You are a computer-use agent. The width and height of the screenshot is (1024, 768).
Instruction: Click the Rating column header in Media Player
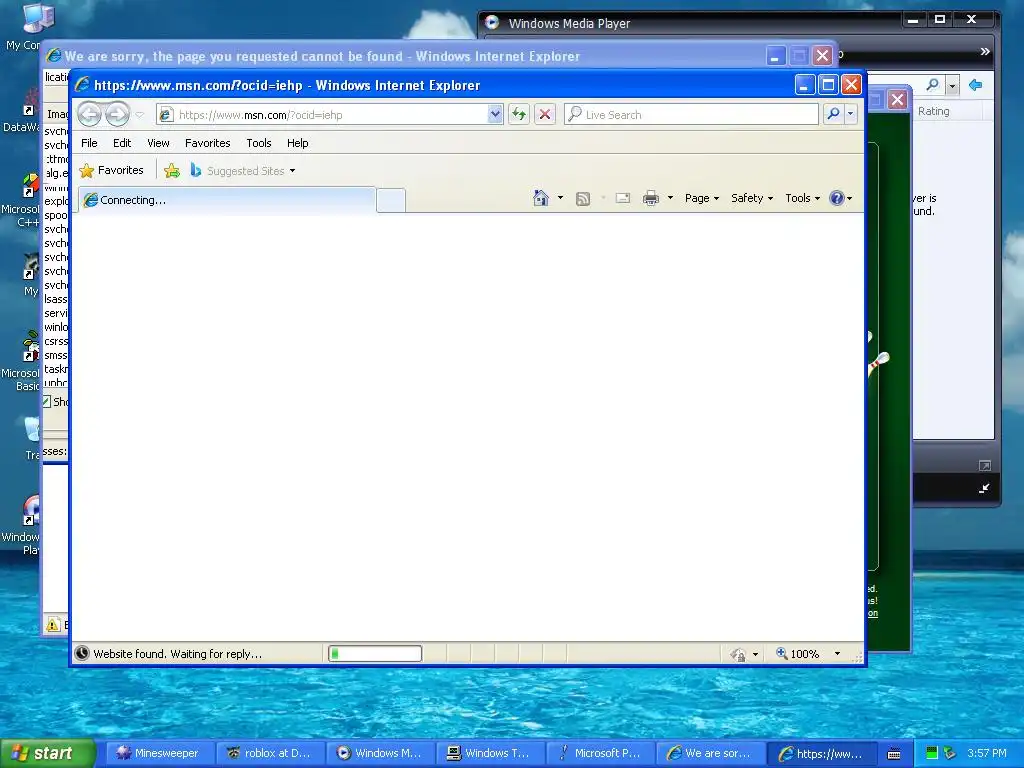point(933,111)
